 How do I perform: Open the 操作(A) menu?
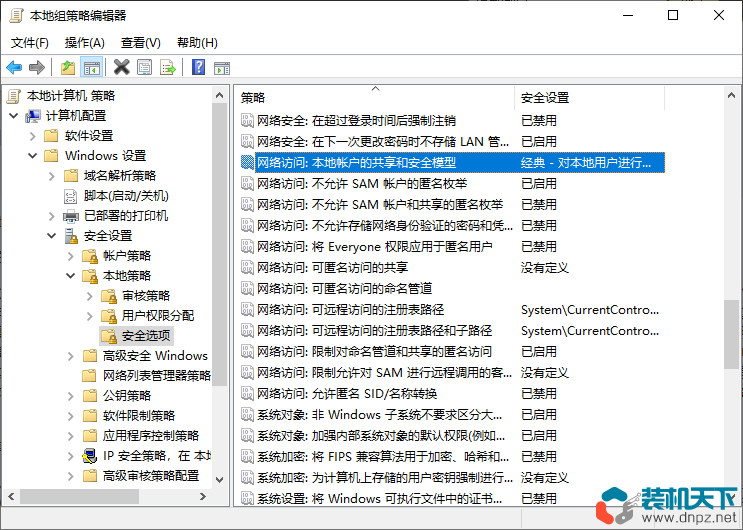click(x=84, y=43)
